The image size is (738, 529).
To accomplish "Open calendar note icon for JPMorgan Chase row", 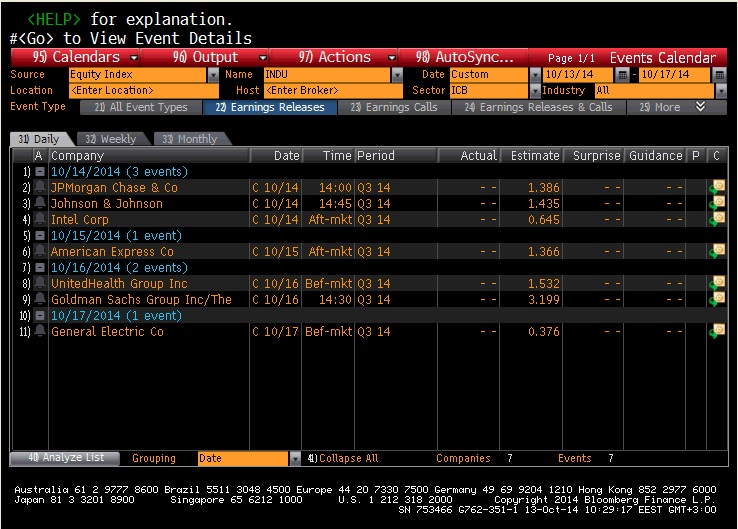I will pyautogui.click(x=717, y=187).
